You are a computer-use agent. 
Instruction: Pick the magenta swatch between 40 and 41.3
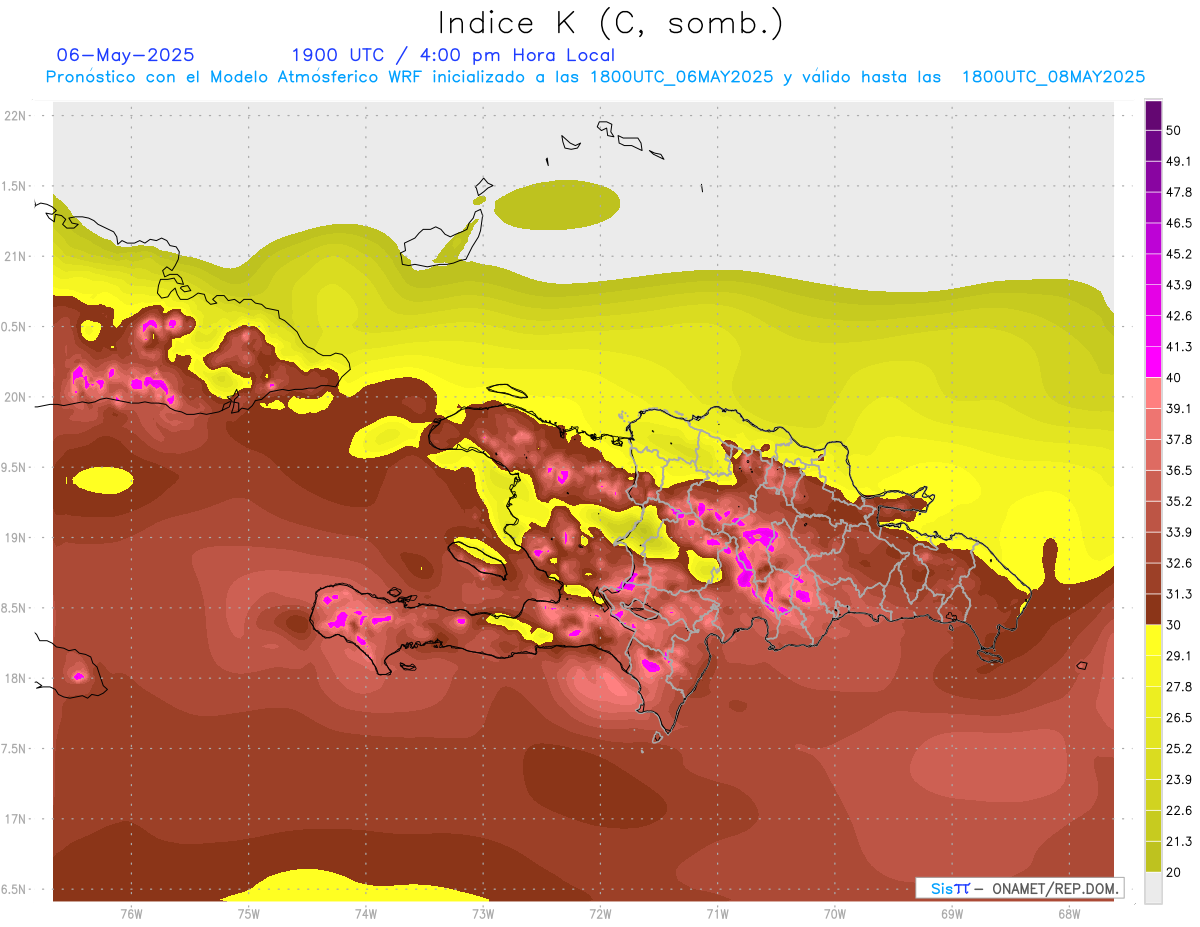[x=1153, y=363]
